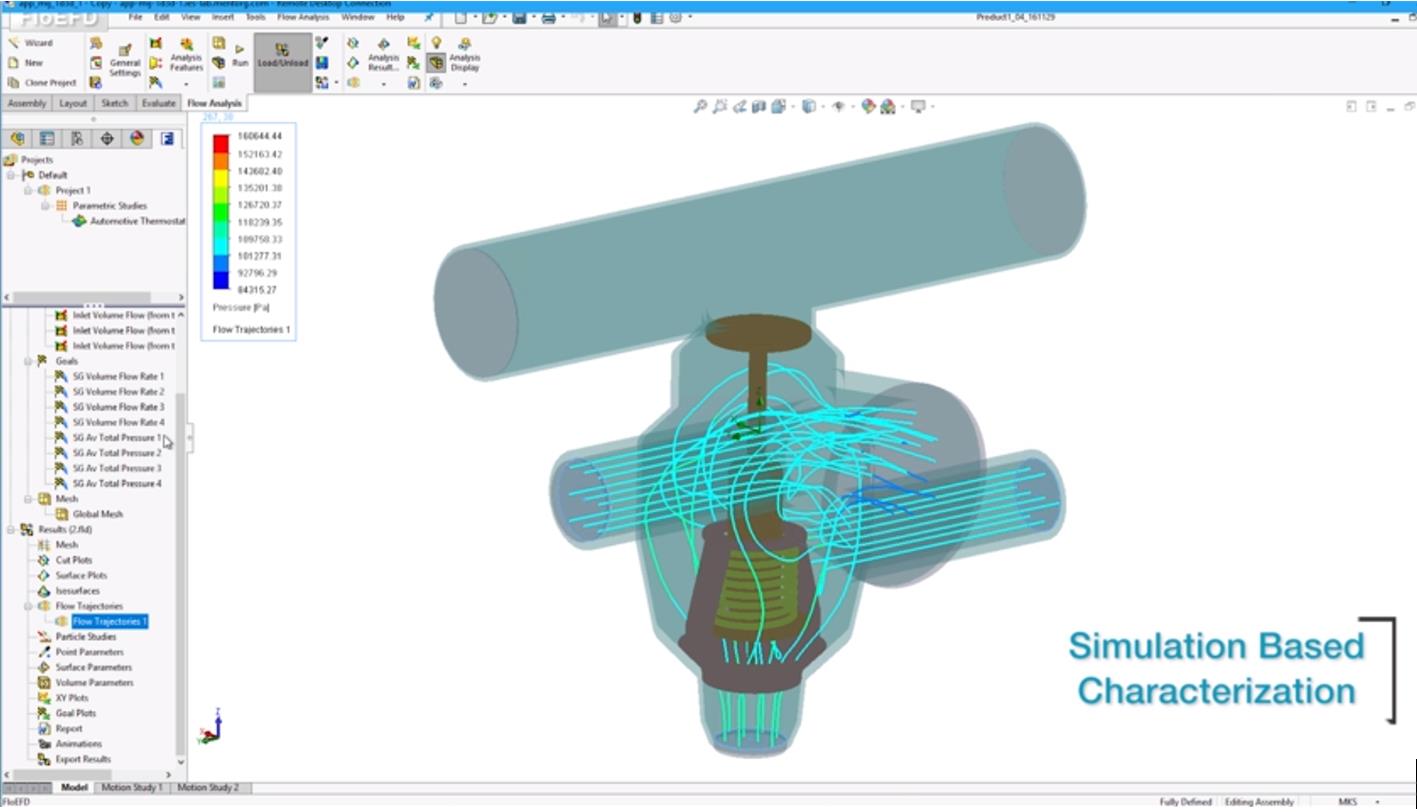Image resolution: width=1417 pixels, height=812 pixels.
Task: Click the save icon in quick toolbar
Action: pos(520,17)
